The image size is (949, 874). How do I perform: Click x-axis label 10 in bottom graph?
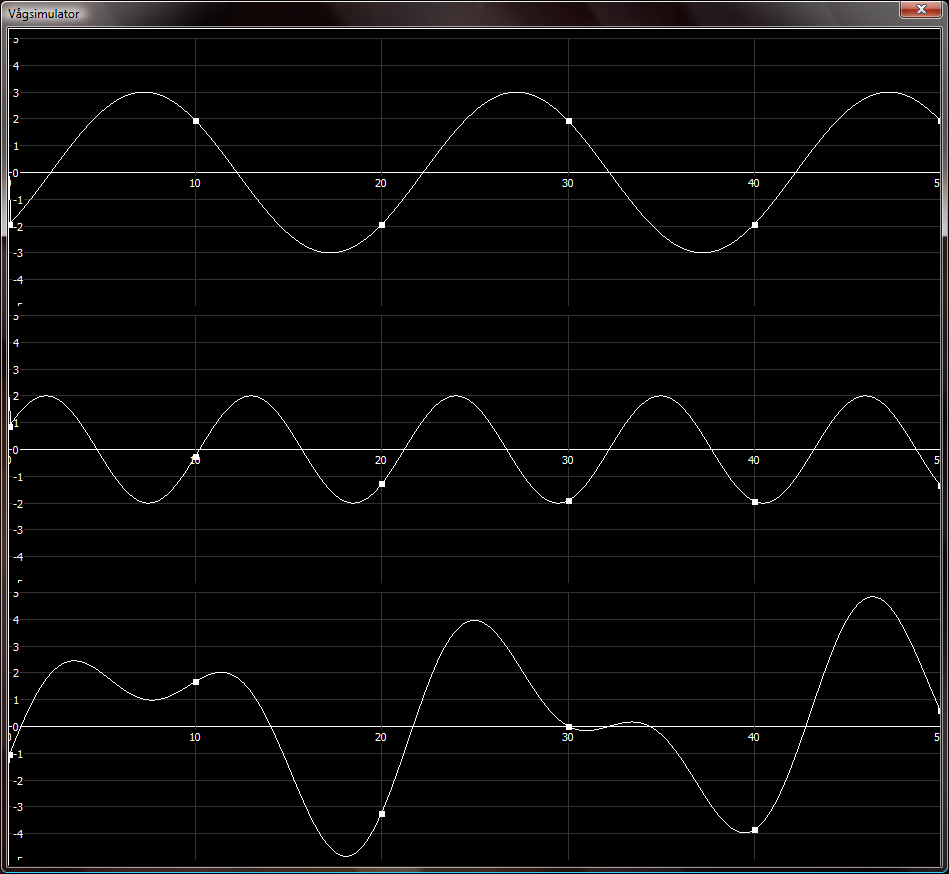click(x=195, y=737)
